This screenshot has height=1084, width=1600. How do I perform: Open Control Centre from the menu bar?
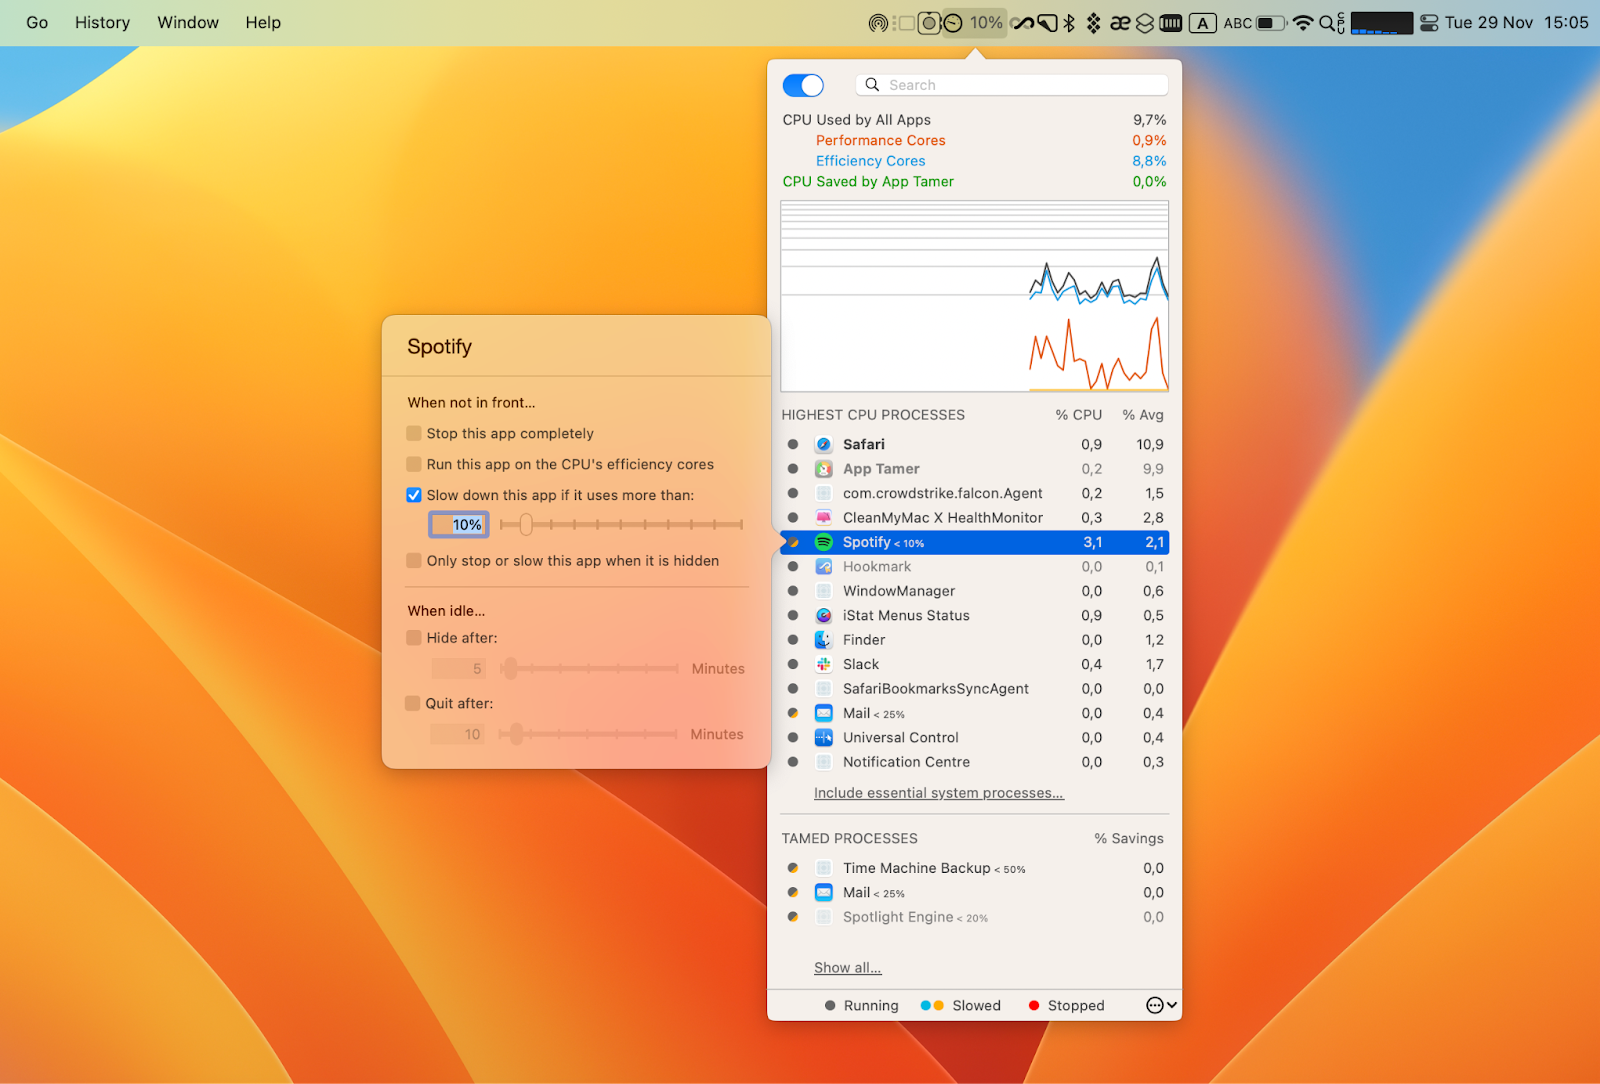coord(1429,23)
